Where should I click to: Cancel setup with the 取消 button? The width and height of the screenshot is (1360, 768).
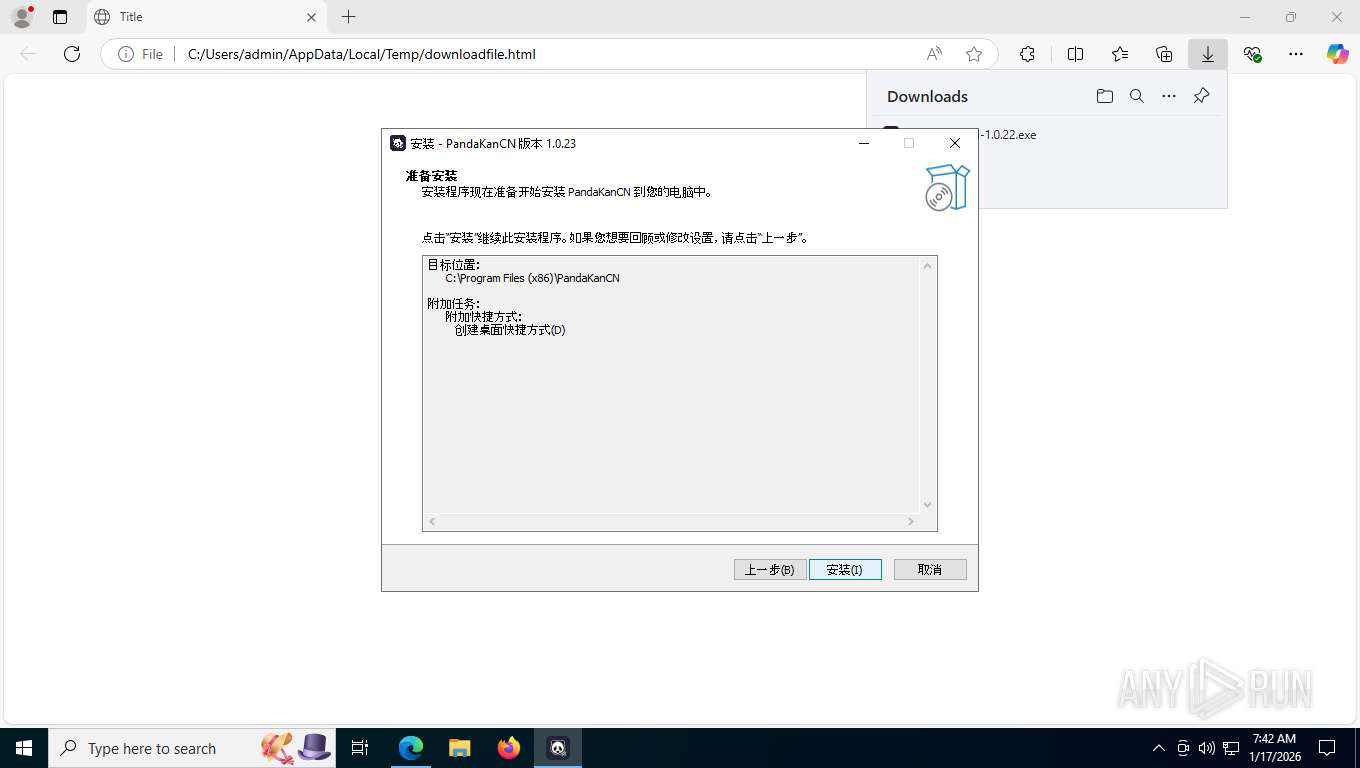930,569
